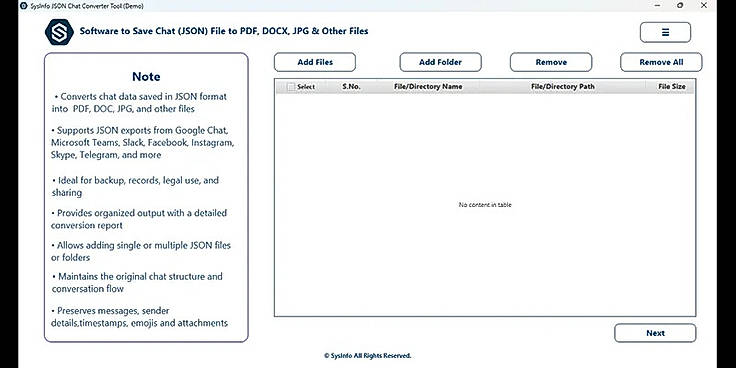Click the Remove All button

click(661, 62)
